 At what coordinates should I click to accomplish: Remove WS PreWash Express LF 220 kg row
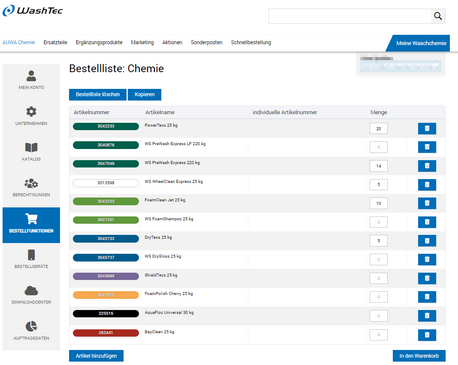click(x=427, y=147)
